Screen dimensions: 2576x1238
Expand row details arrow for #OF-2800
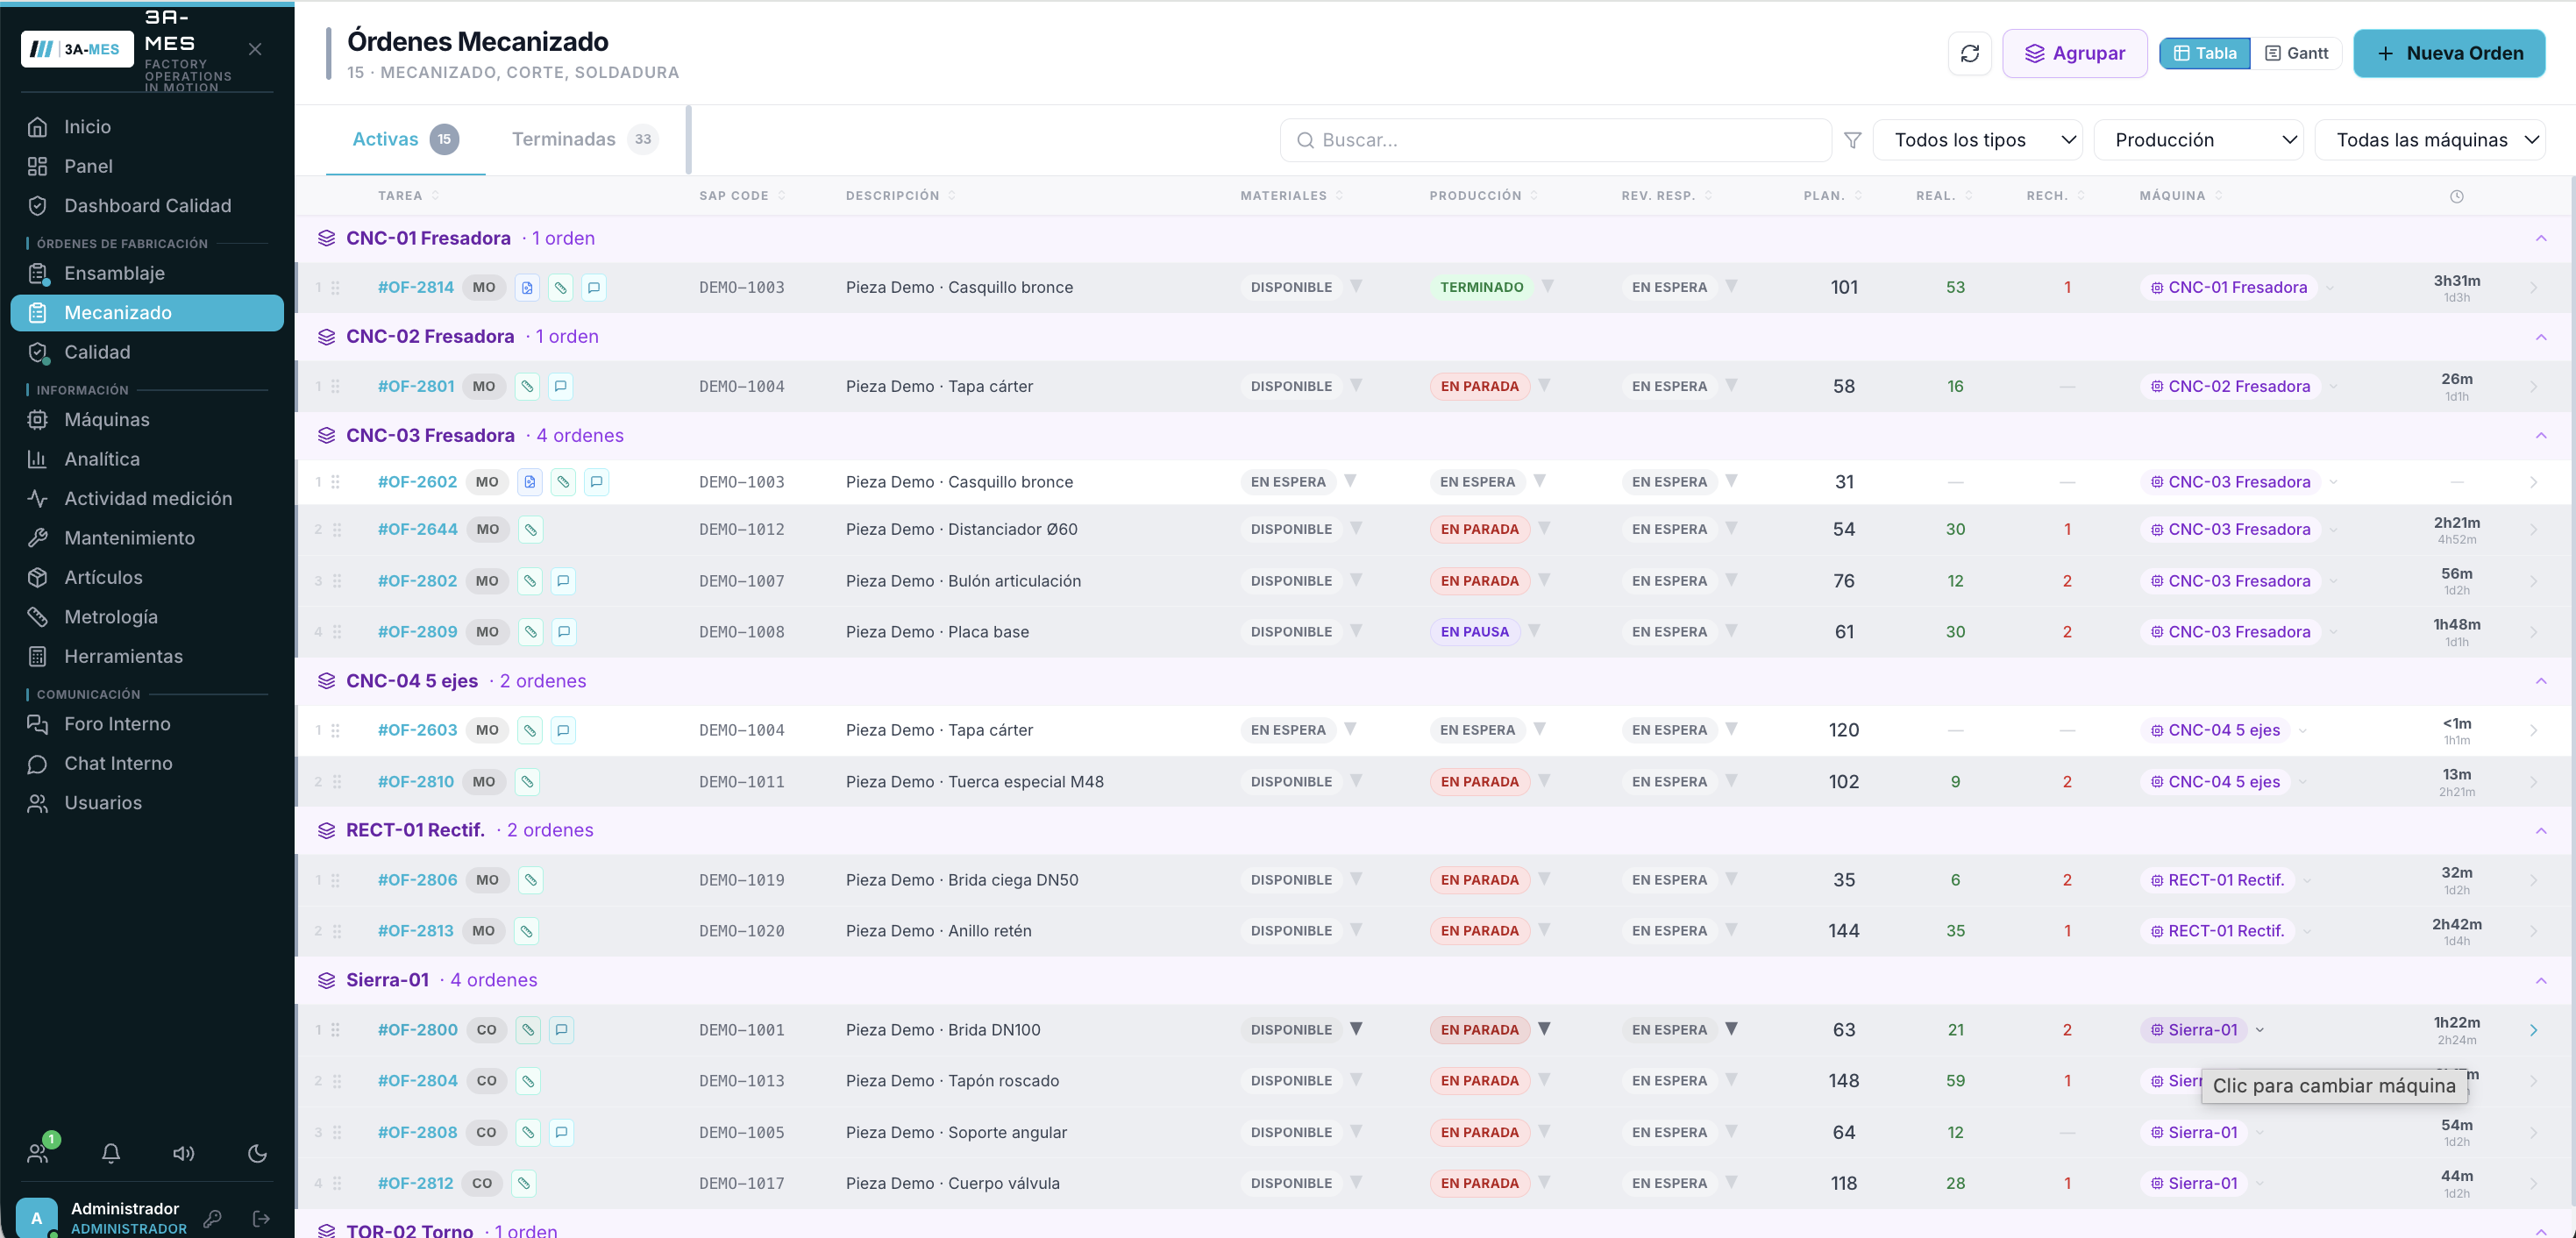(x=2533, y=1030)
